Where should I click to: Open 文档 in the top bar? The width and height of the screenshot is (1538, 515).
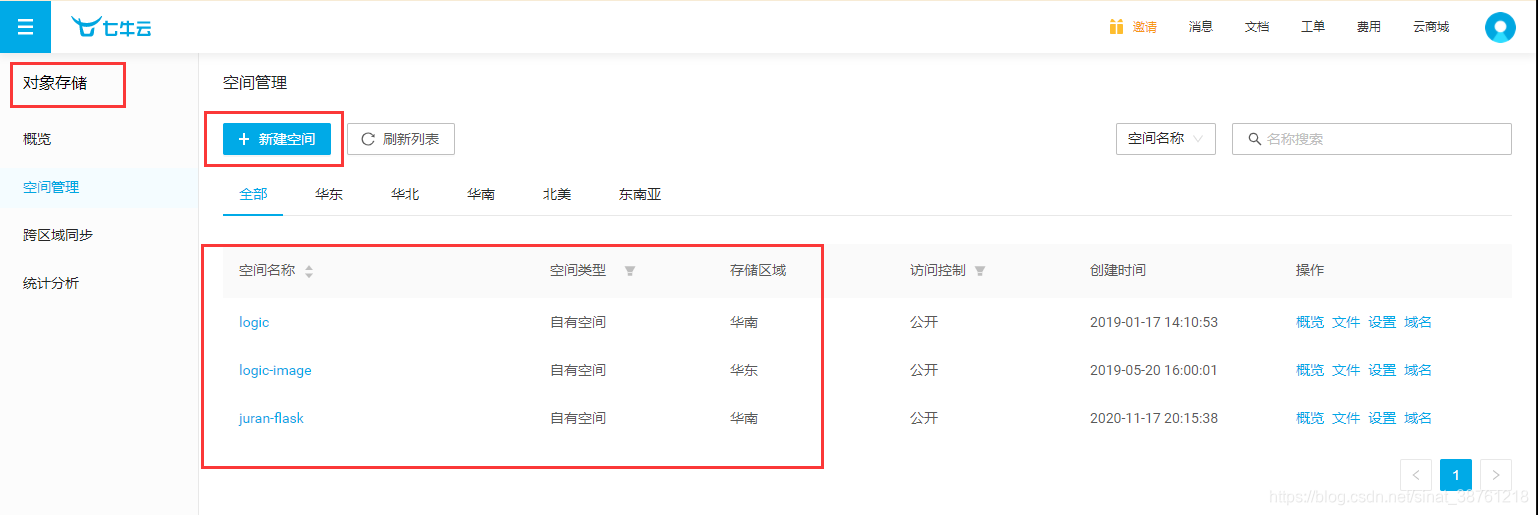pos(1257,27)
